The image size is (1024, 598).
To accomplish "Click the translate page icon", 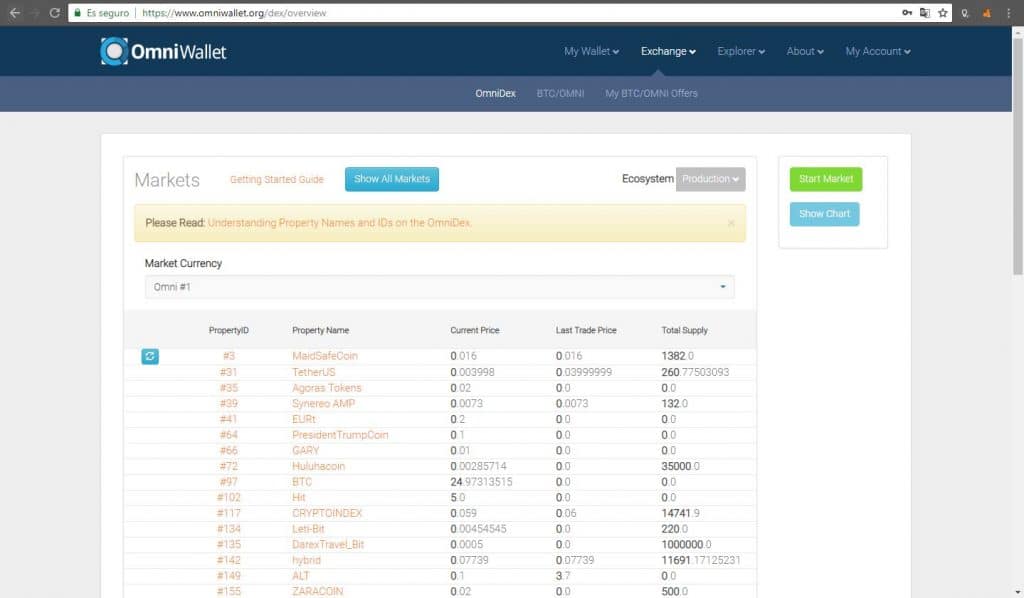I will tap(925, 12).
